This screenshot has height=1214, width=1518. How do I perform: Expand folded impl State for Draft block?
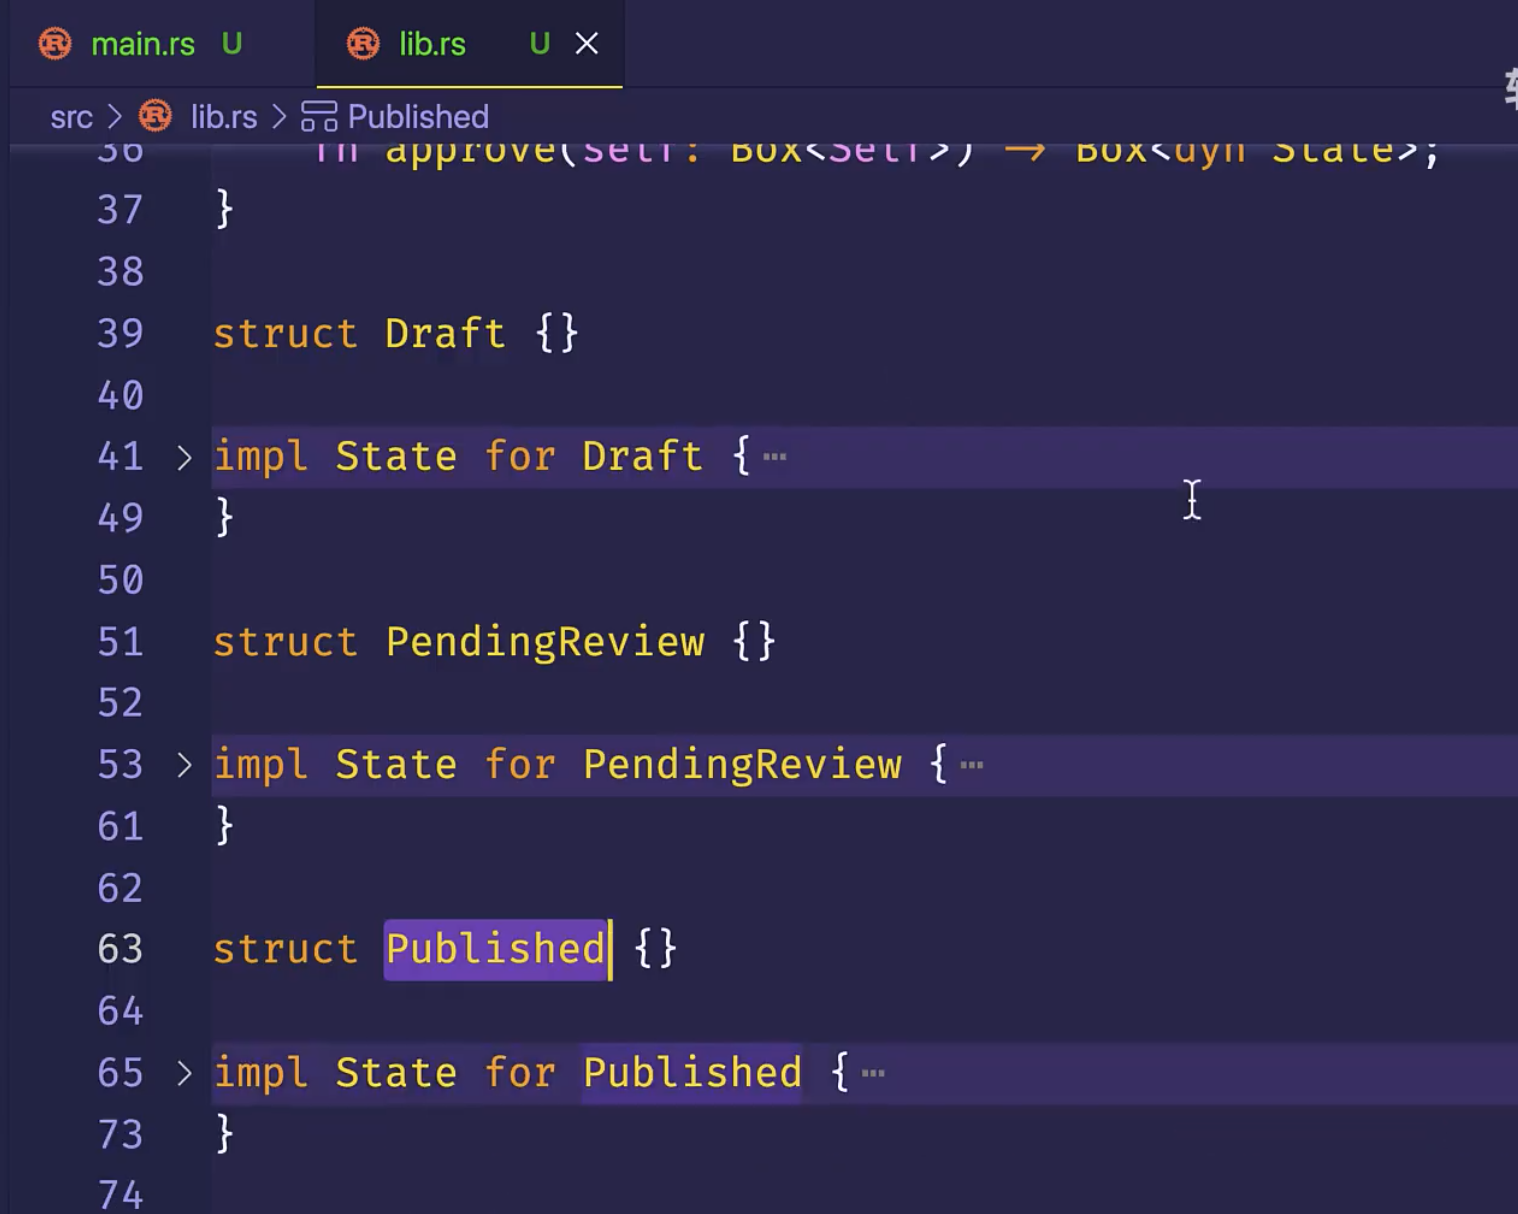tap(184, 458)
